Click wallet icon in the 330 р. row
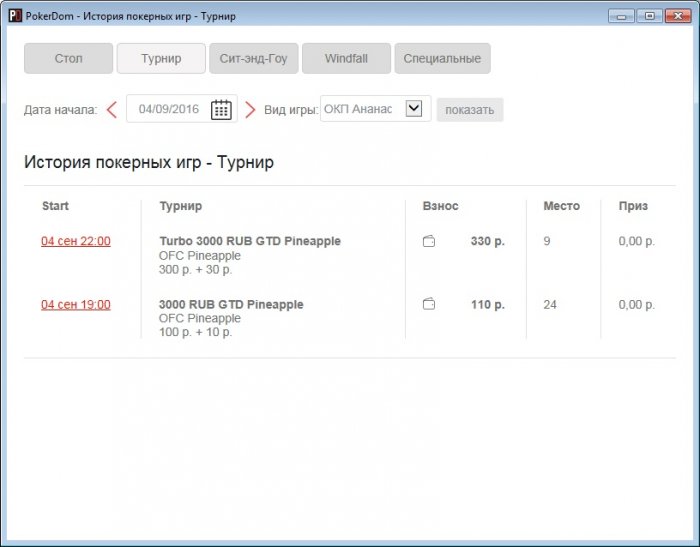The width and height of the screenshot is (700, 547). click(429, 241)
